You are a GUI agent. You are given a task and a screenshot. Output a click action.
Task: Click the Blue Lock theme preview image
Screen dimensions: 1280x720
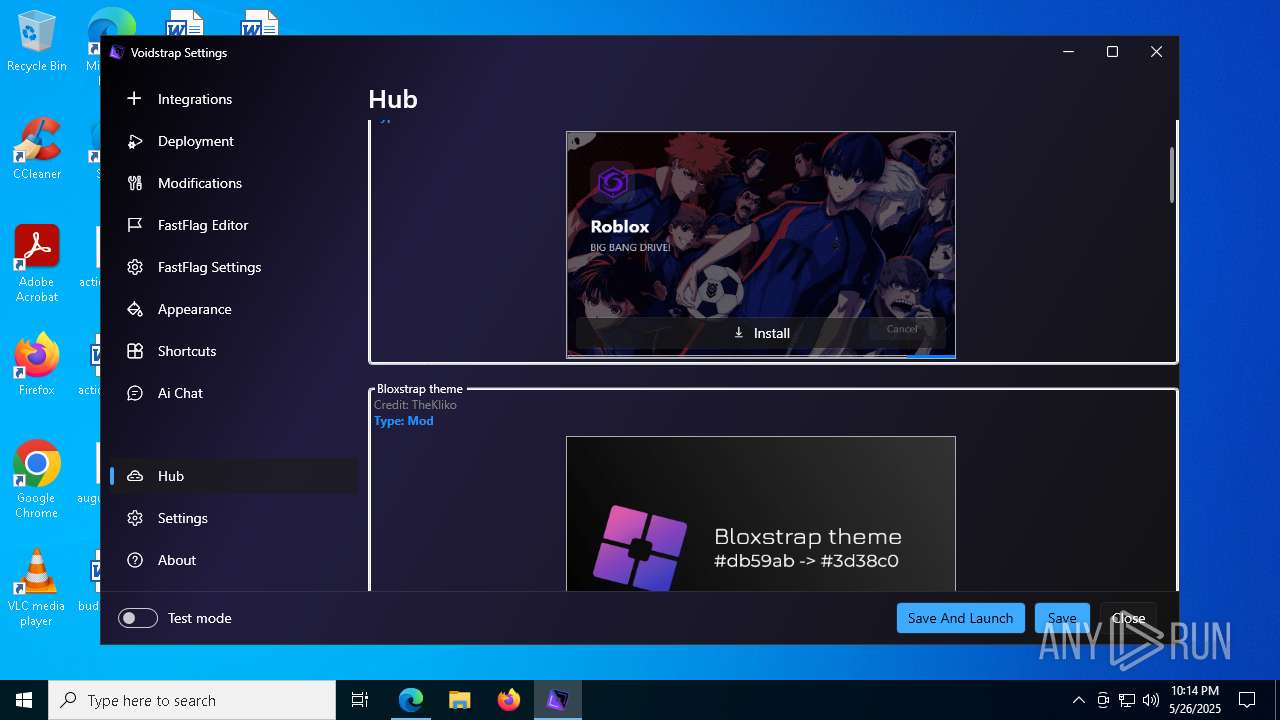pos(761,244)
